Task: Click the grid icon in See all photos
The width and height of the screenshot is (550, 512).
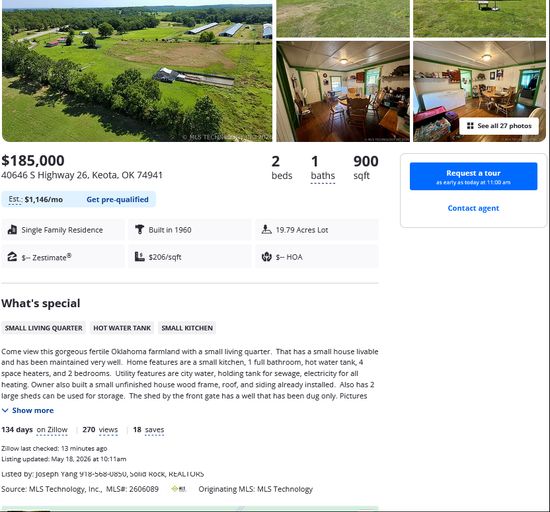Action: pos(470,126)
